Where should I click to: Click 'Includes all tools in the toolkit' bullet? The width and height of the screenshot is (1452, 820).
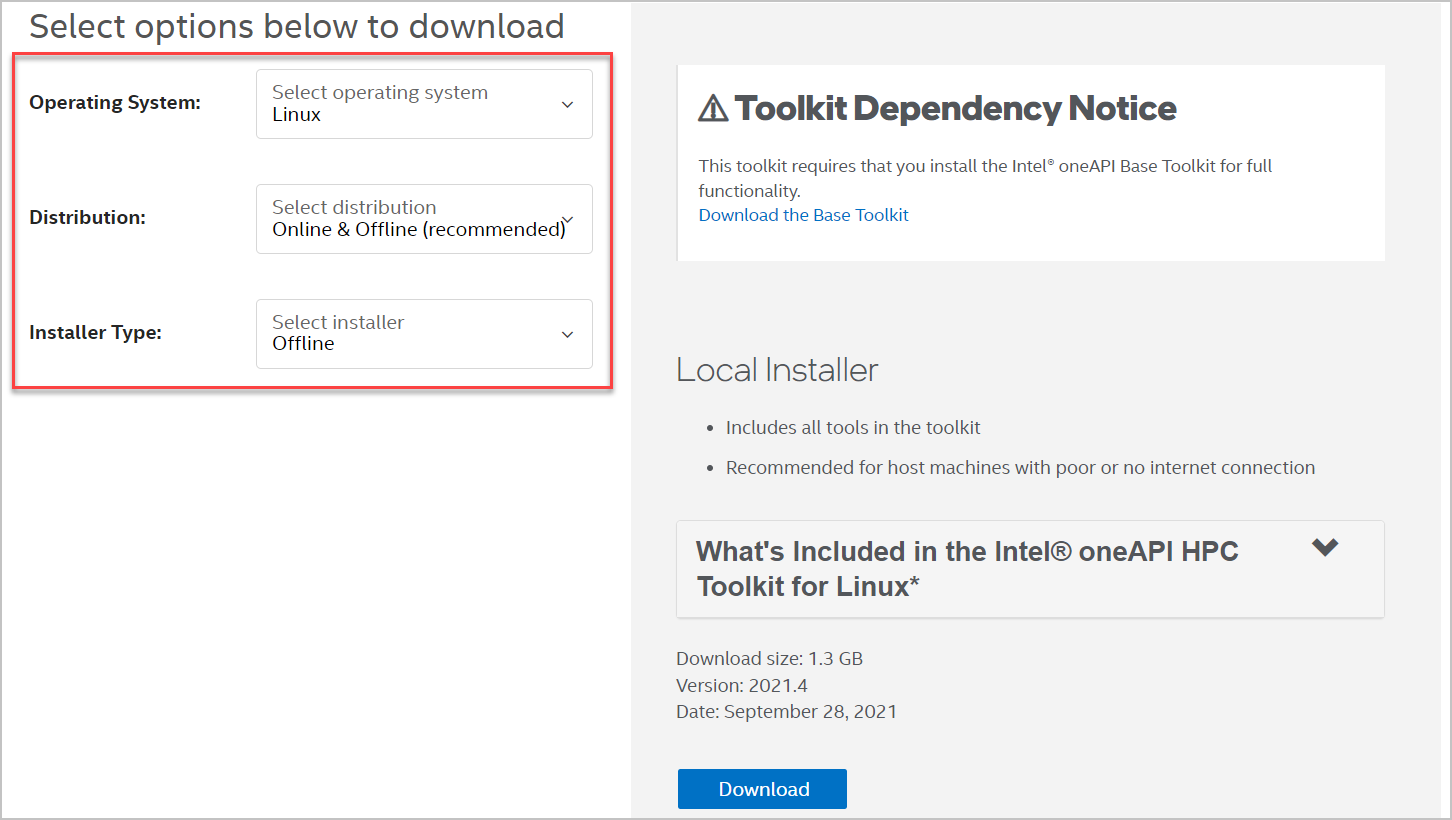coord(853,428)
